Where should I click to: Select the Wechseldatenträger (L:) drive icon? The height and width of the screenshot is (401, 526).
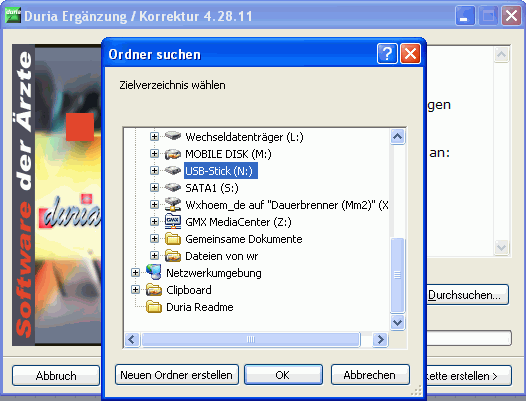(173, 137)
